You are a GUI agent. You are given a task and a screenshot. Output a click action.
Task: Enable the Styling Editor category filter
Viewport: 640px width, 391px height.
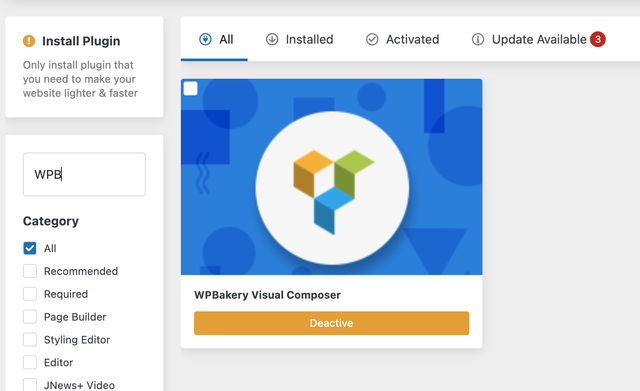pyautogui.click(x=30, y=340)
